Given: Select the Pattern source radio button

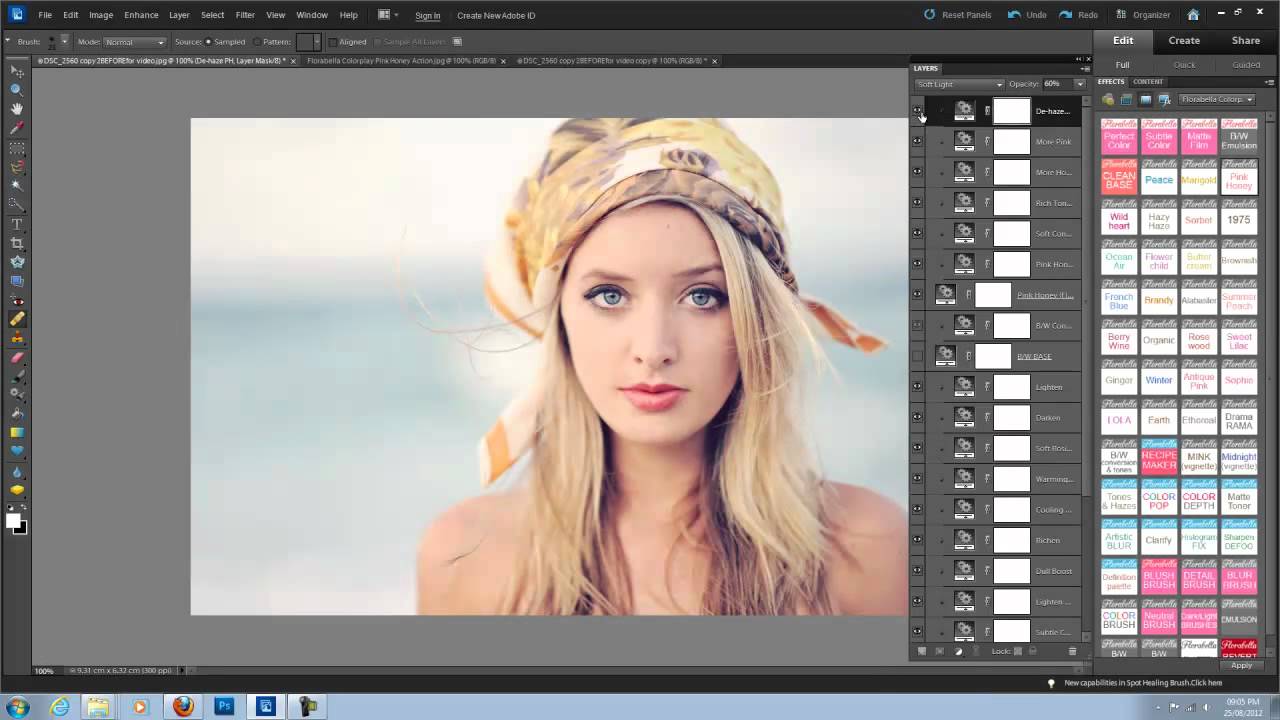Looking at the screenshot, I should click(257, 42).
